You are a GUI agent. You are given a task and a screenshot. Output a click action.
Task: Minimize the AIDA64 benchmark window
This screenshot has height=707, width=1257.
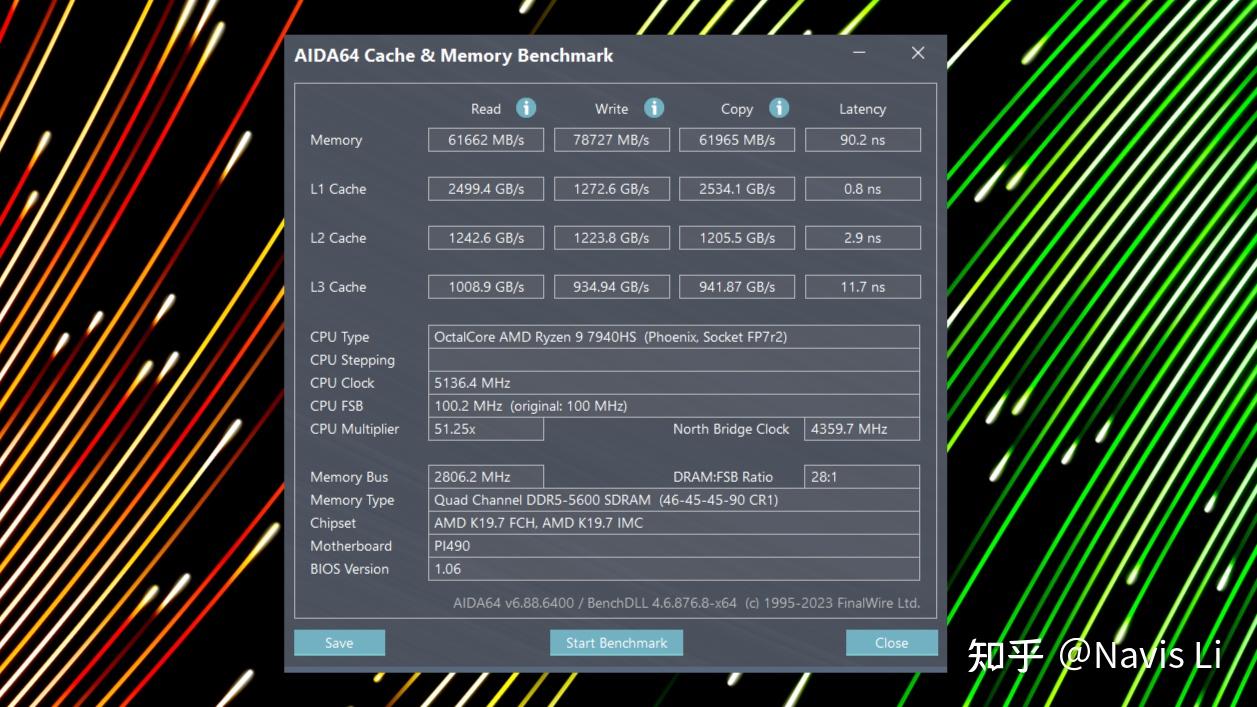[x=860, y=53]
